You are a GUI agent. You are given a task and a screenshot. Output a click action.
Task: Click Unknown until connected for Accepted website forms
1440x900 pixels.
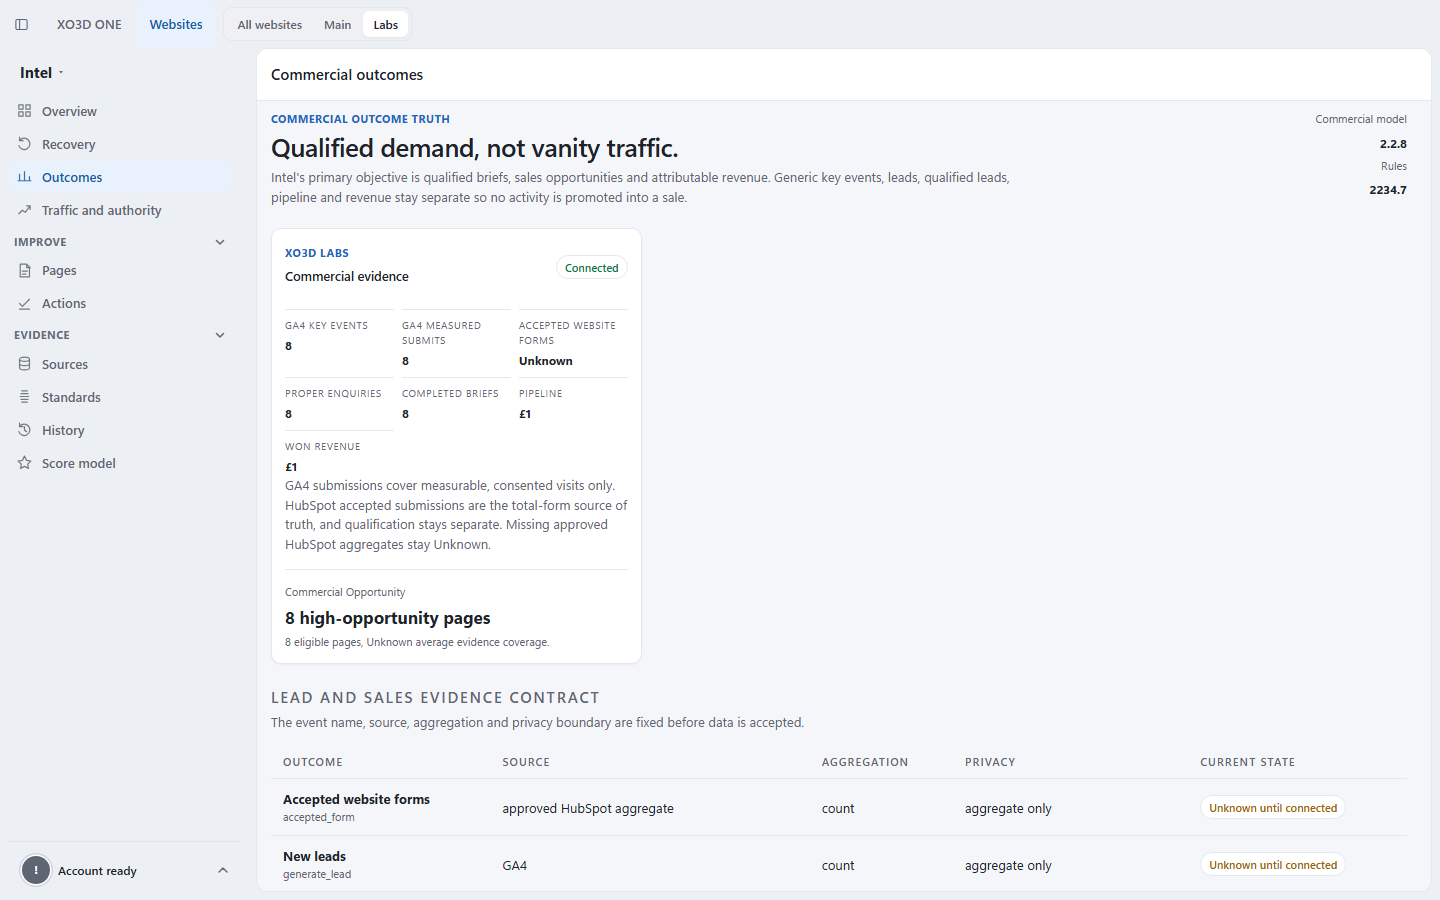(x=1273, y=808)
